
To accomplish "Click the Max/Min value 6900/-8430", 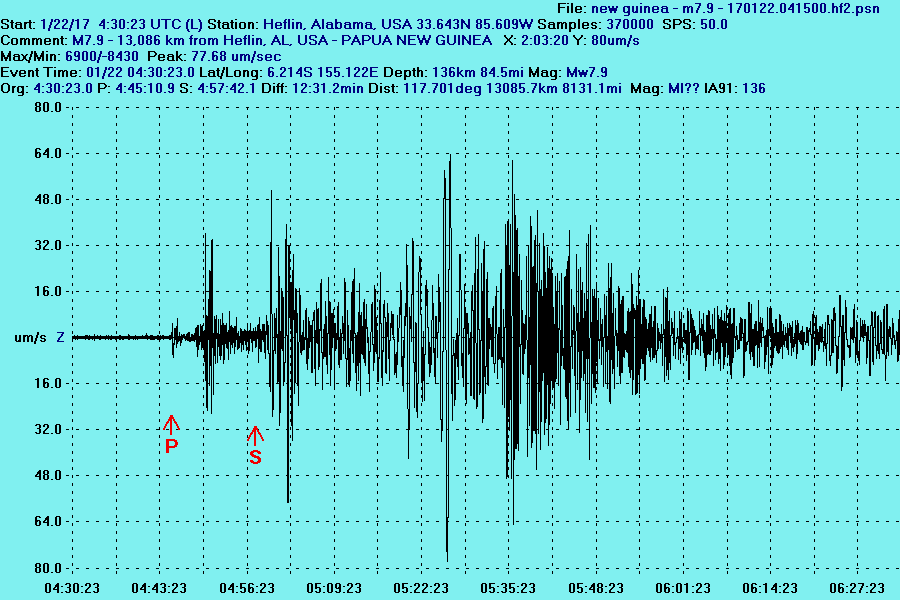I will (102, 57).
